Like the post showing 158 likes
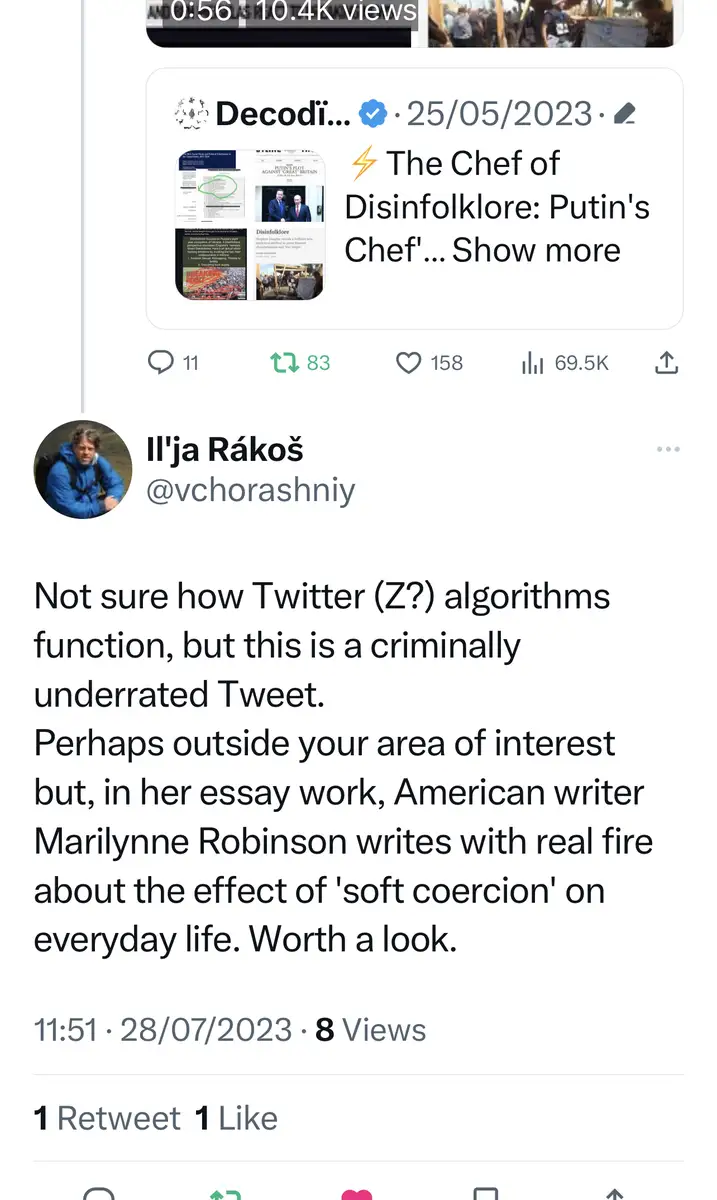Viewport: 717px width, 1200px height. click(x=408, y=363)
